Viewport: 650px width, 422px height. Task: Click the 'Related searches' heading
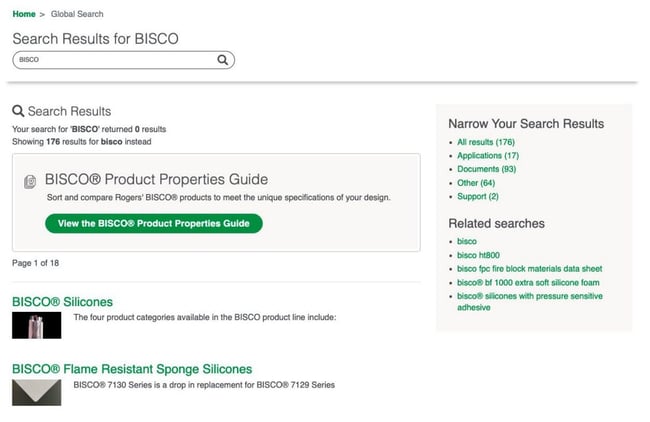(497, 223)
